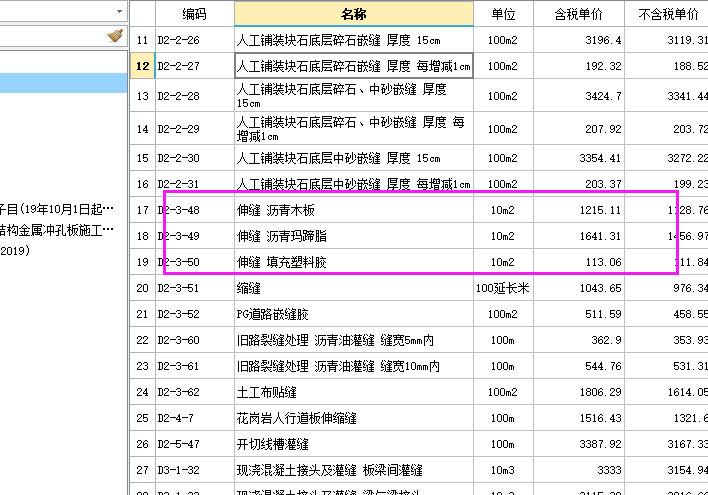Click the 含税单价 column header

[x=578, y=14]
